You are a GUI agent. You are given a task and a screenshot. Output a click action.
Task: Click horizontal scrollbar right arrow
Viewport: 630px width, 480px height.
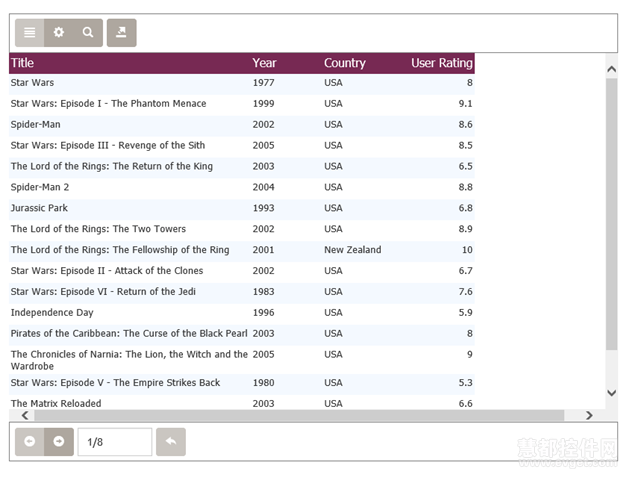(589, 415)
